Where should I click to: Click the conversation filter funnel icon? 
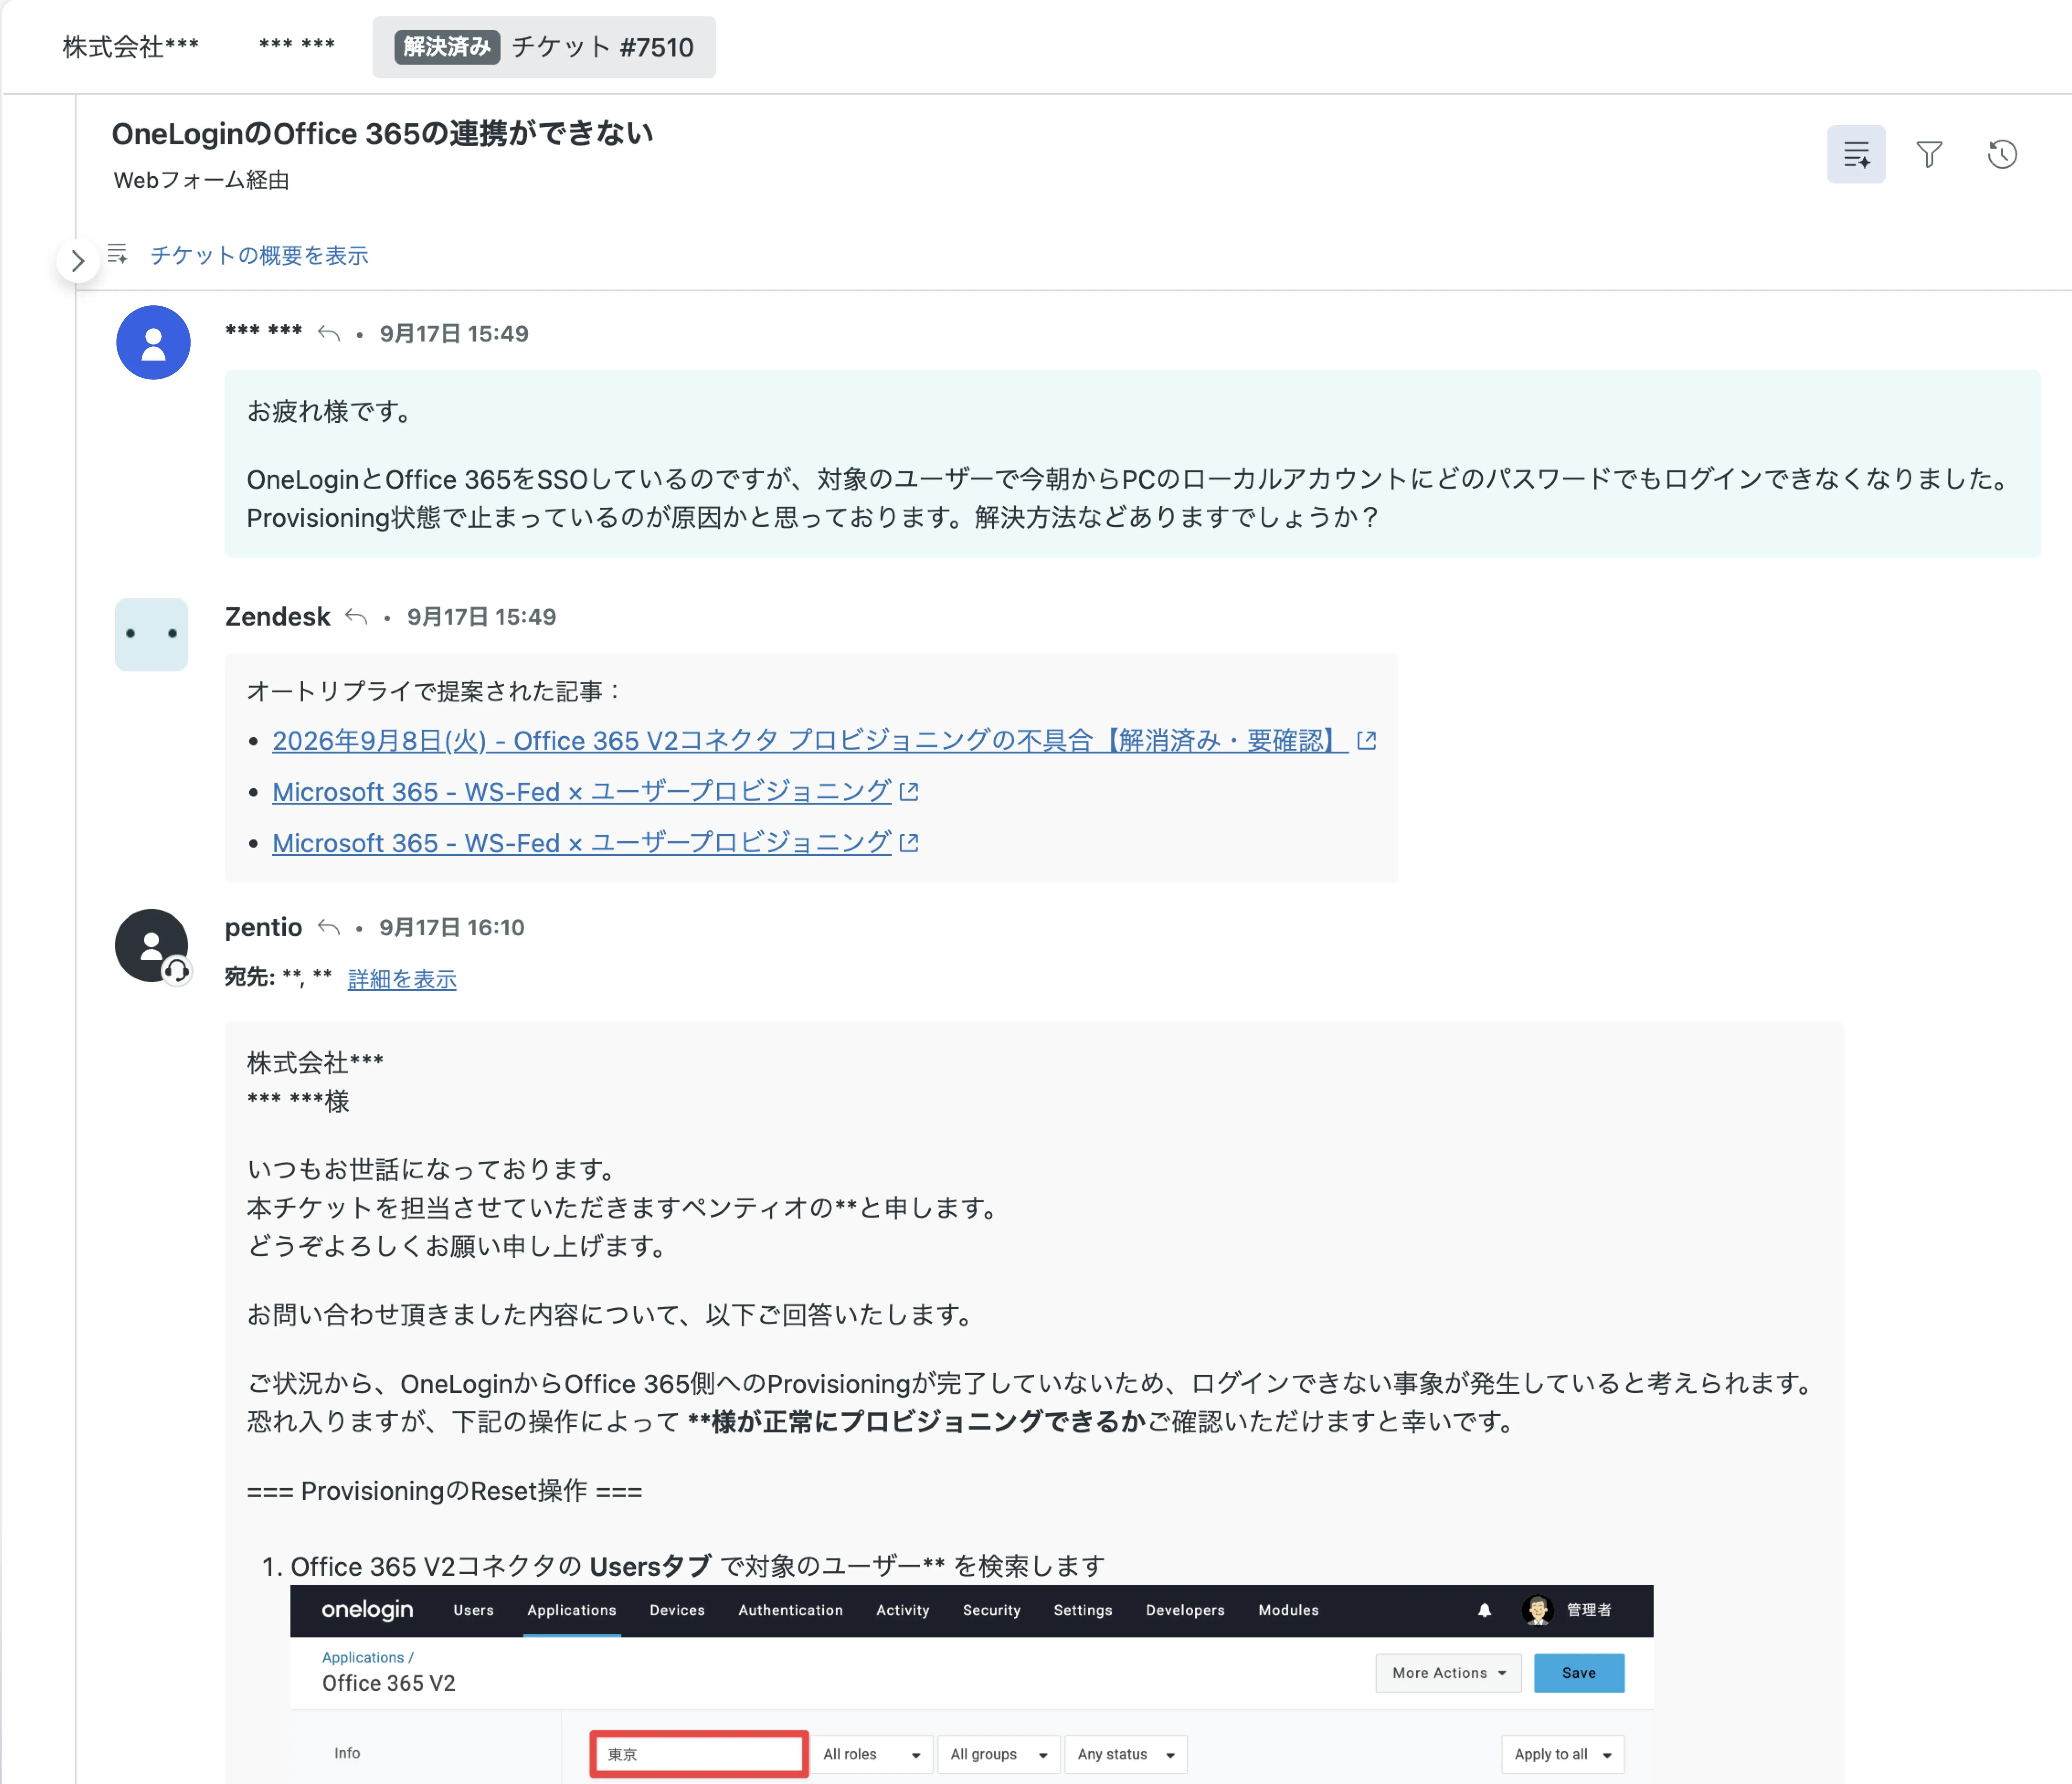(1929, 154)
